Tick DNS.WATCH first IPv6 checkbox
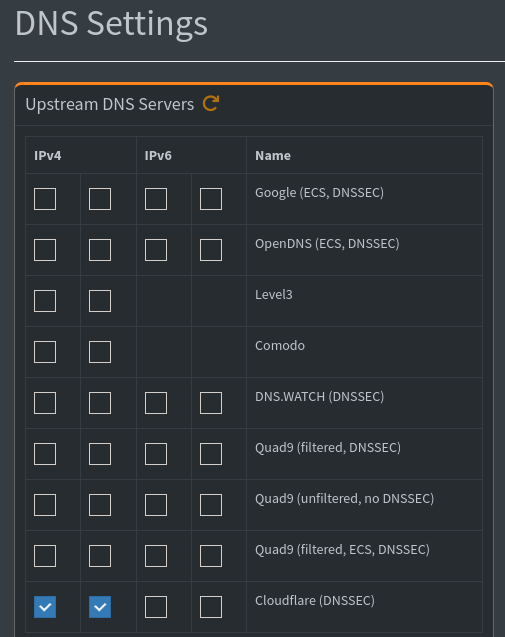This screenshot has width=505, height=637. tap(156, 403)
